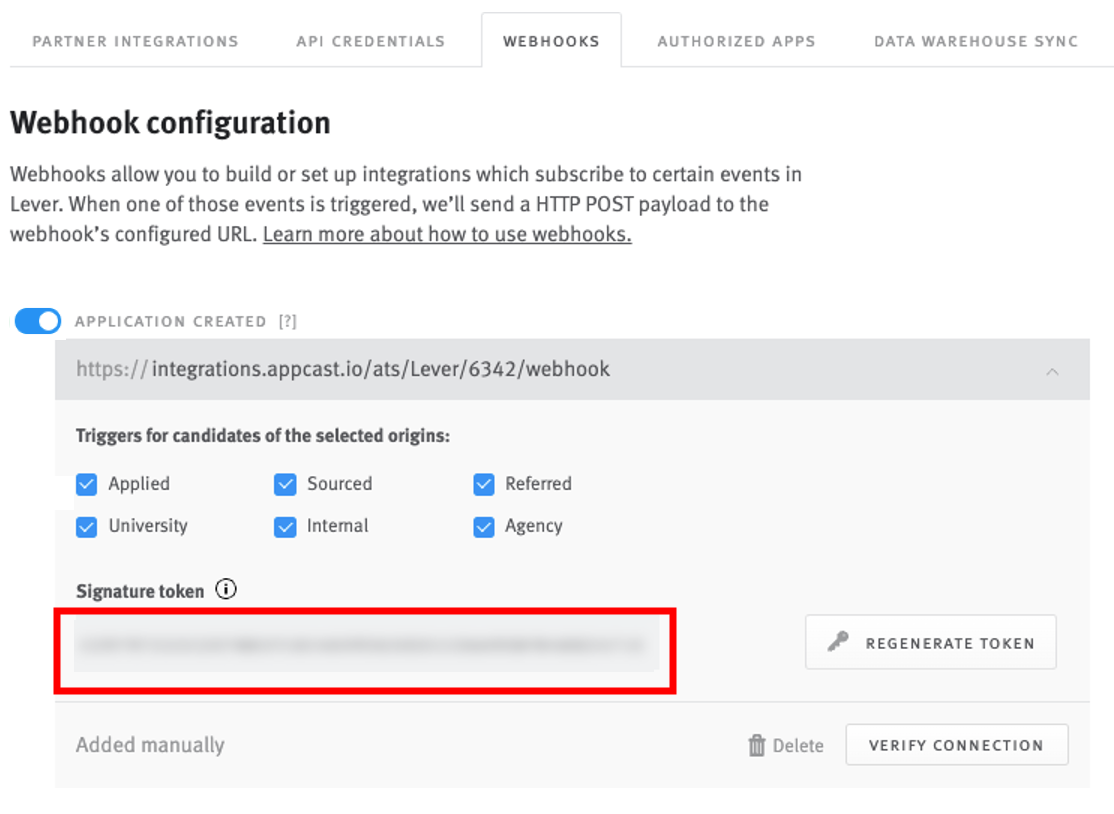
Task: Disable the Application Created webhook toggle
Action: 37,321
